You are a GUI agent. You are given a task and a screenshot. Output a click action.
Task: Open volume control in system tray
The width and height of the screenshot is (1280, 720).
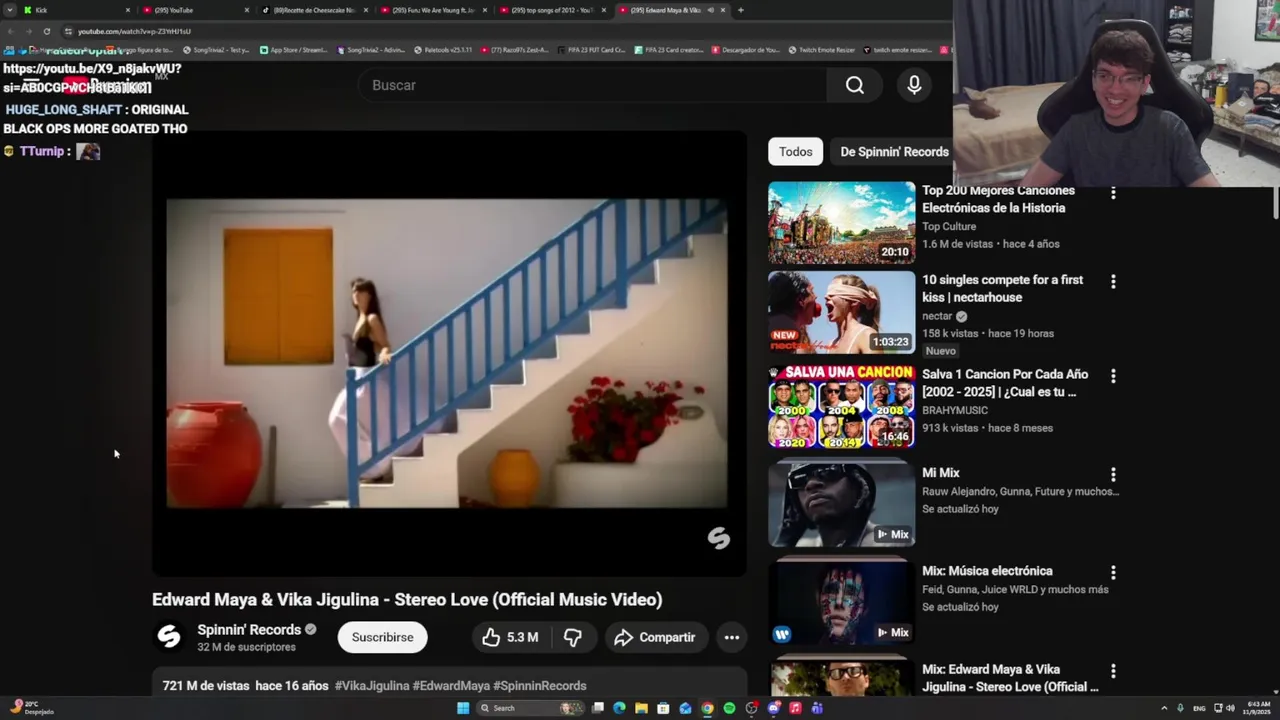(1230, 708)
